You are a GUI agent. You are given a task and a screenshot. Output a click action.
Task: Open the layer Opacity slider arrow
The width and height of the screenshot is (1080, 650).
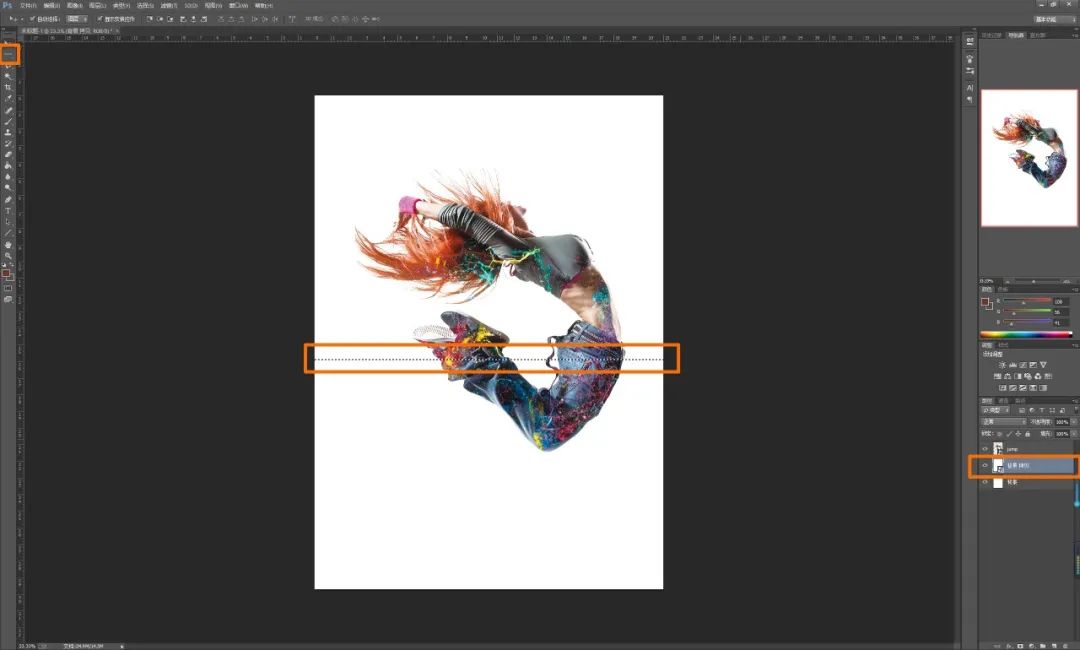click(1074, 422)
